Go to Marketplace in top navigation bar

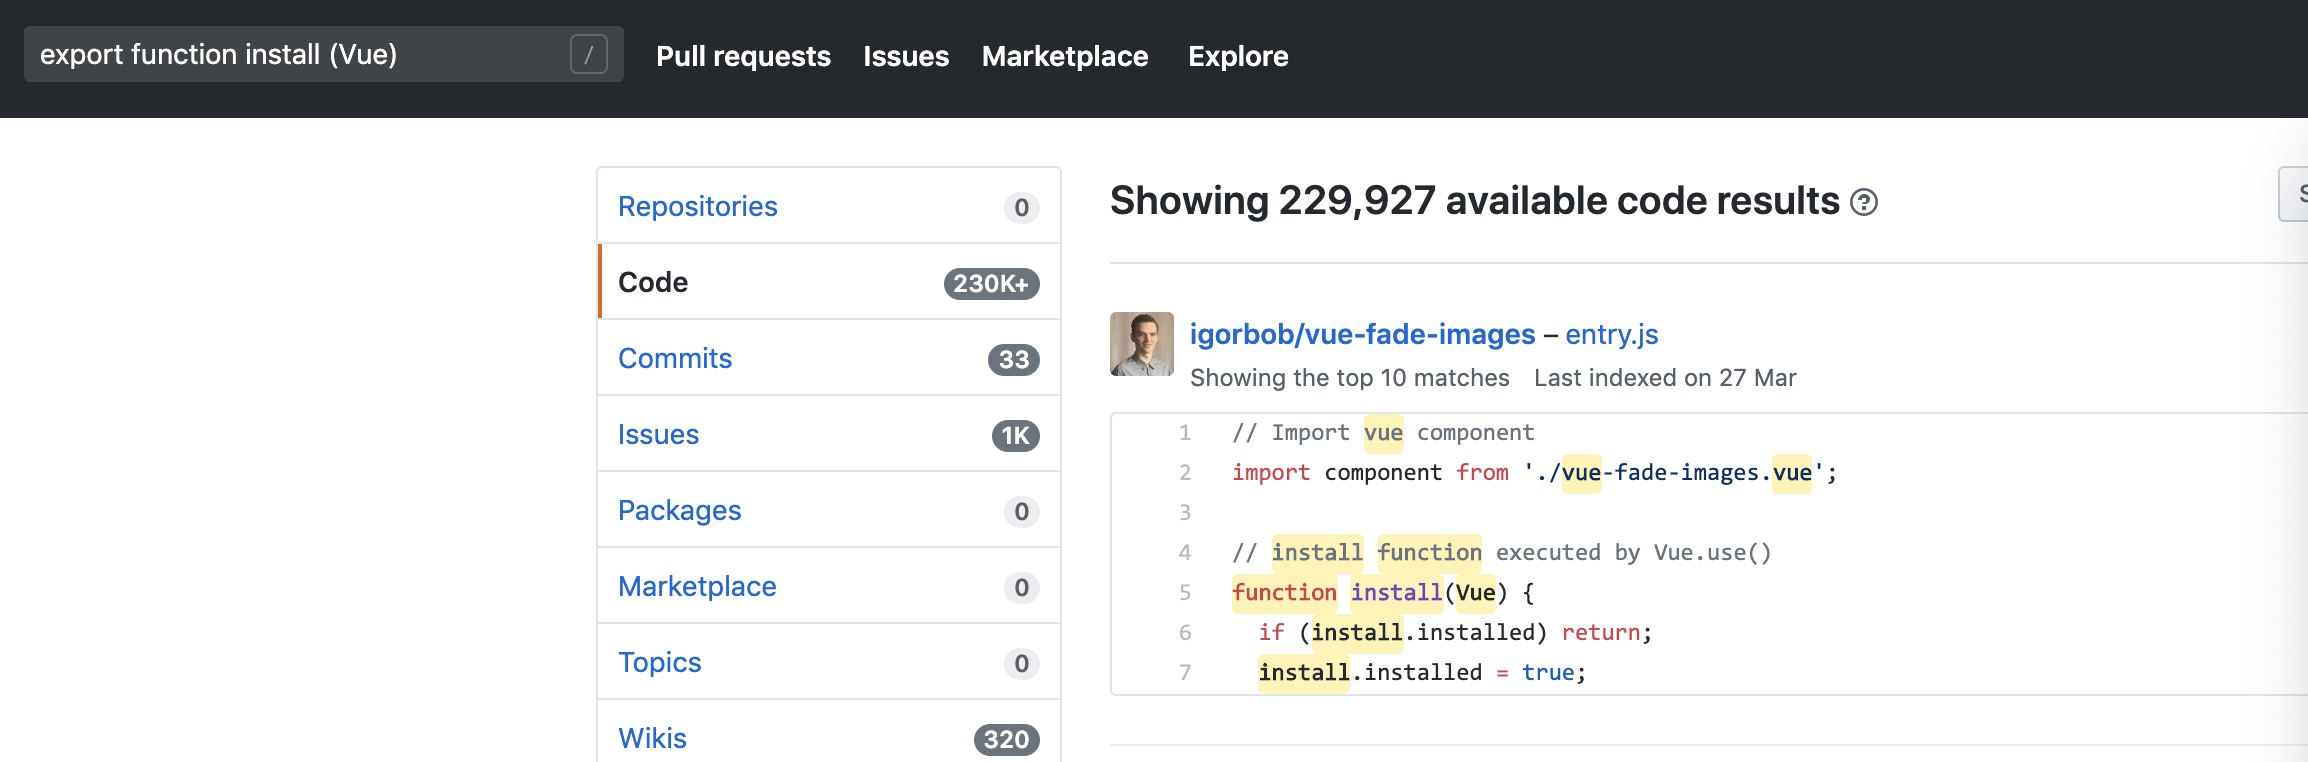[1065, 56]
